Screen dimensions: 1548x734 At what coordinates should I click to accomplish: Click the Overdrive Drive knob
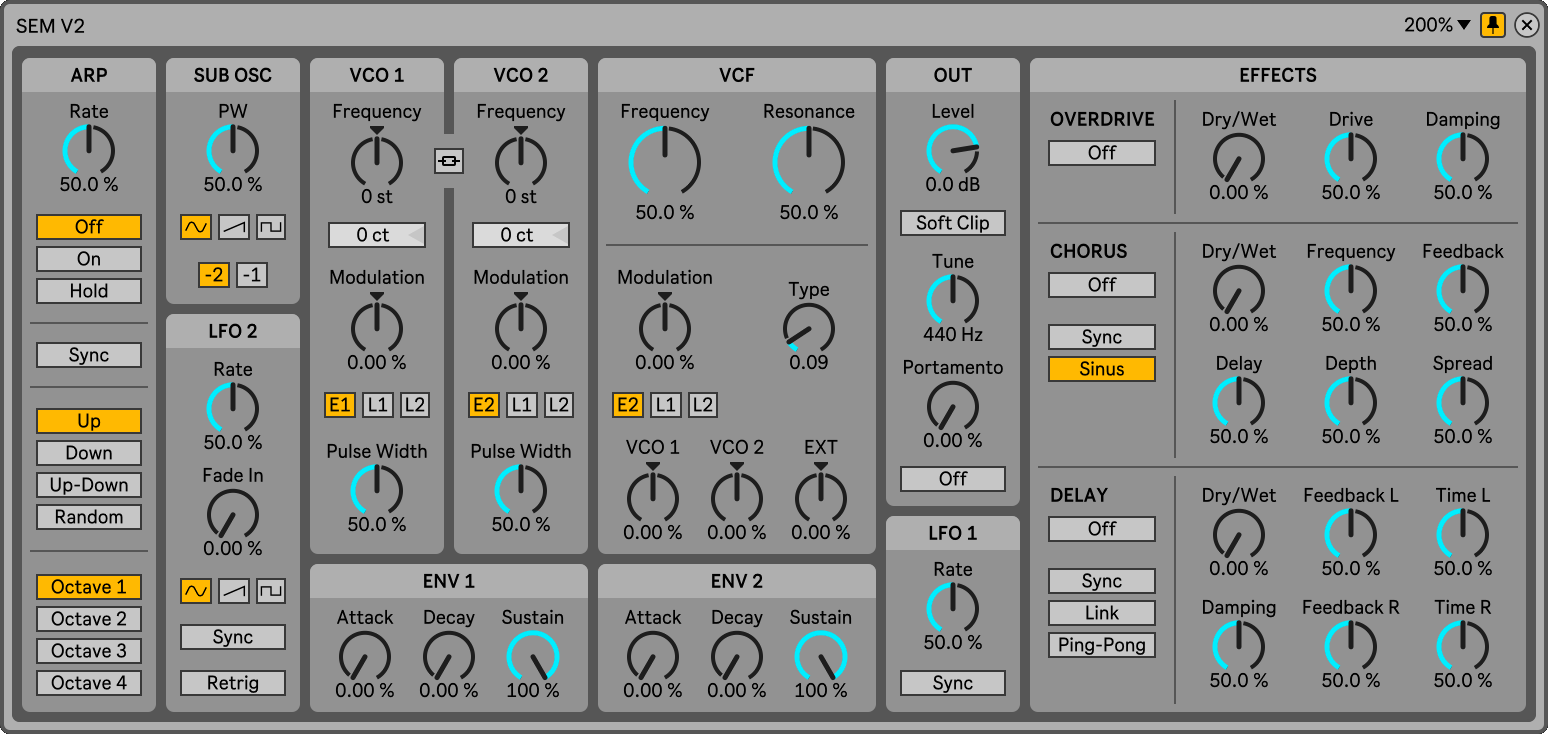(1351, 158)
